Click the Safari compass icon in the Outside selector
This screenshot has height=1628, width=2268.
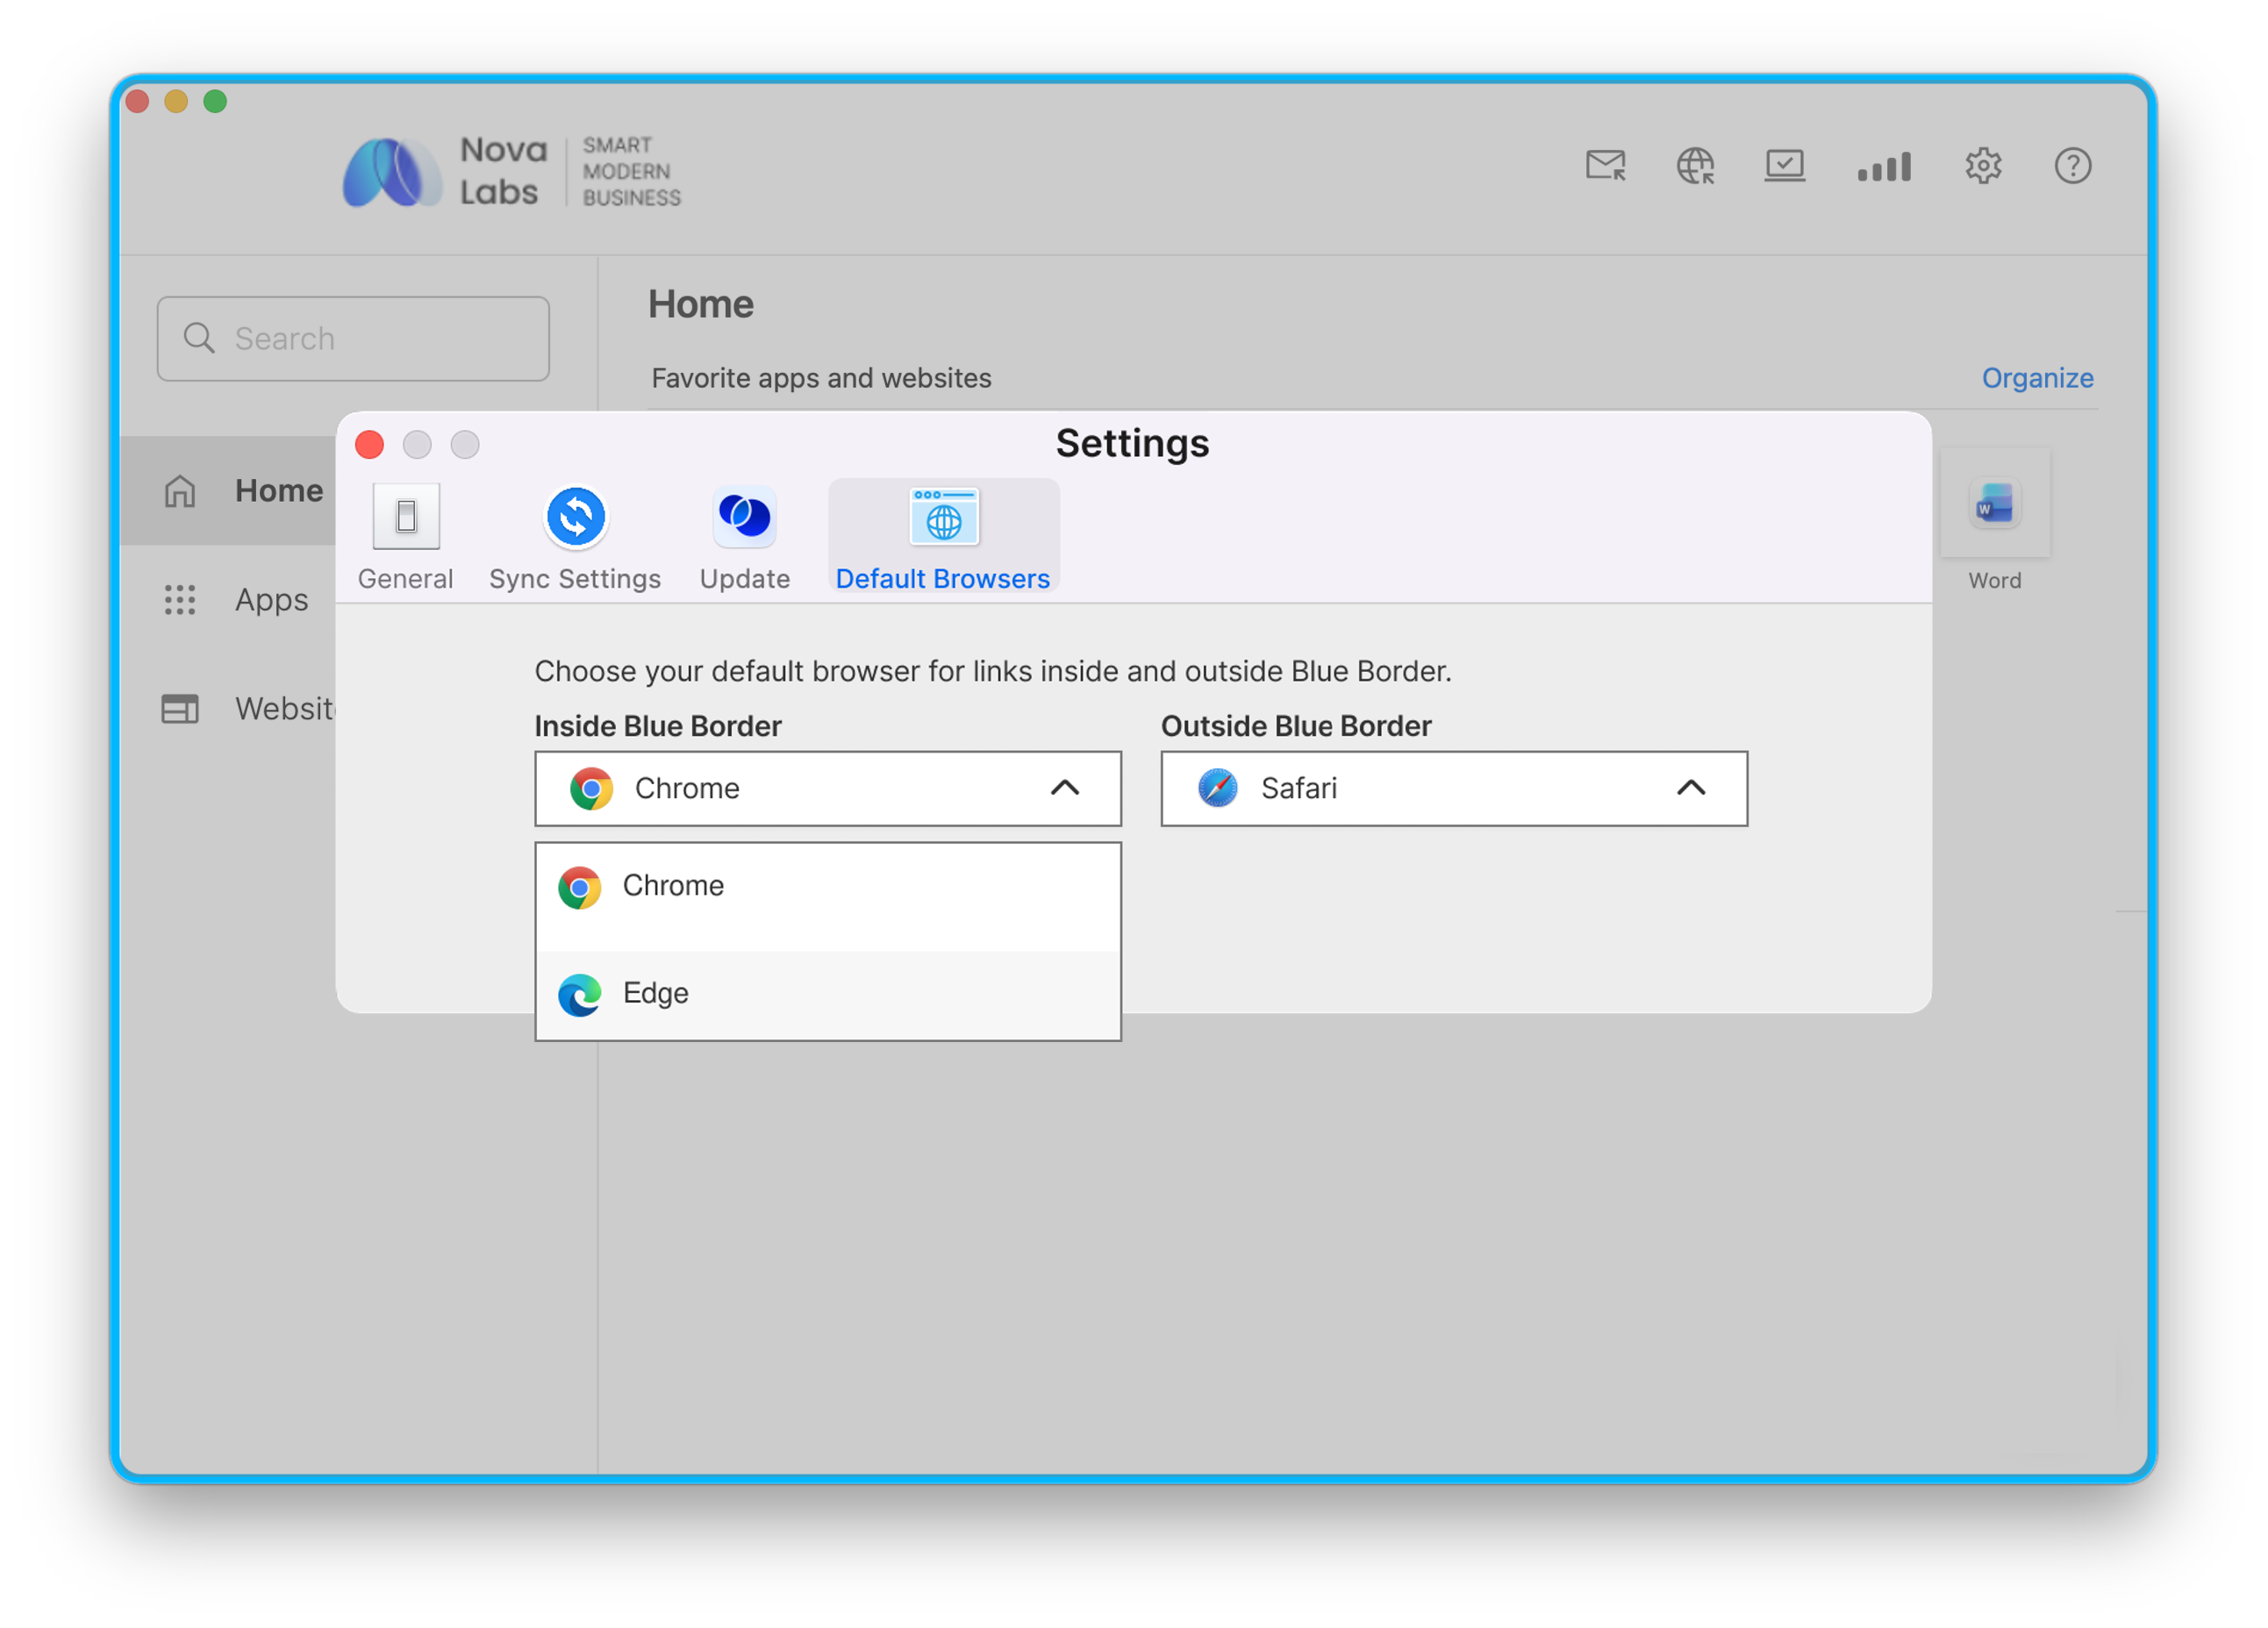(x=1218, y=788)
